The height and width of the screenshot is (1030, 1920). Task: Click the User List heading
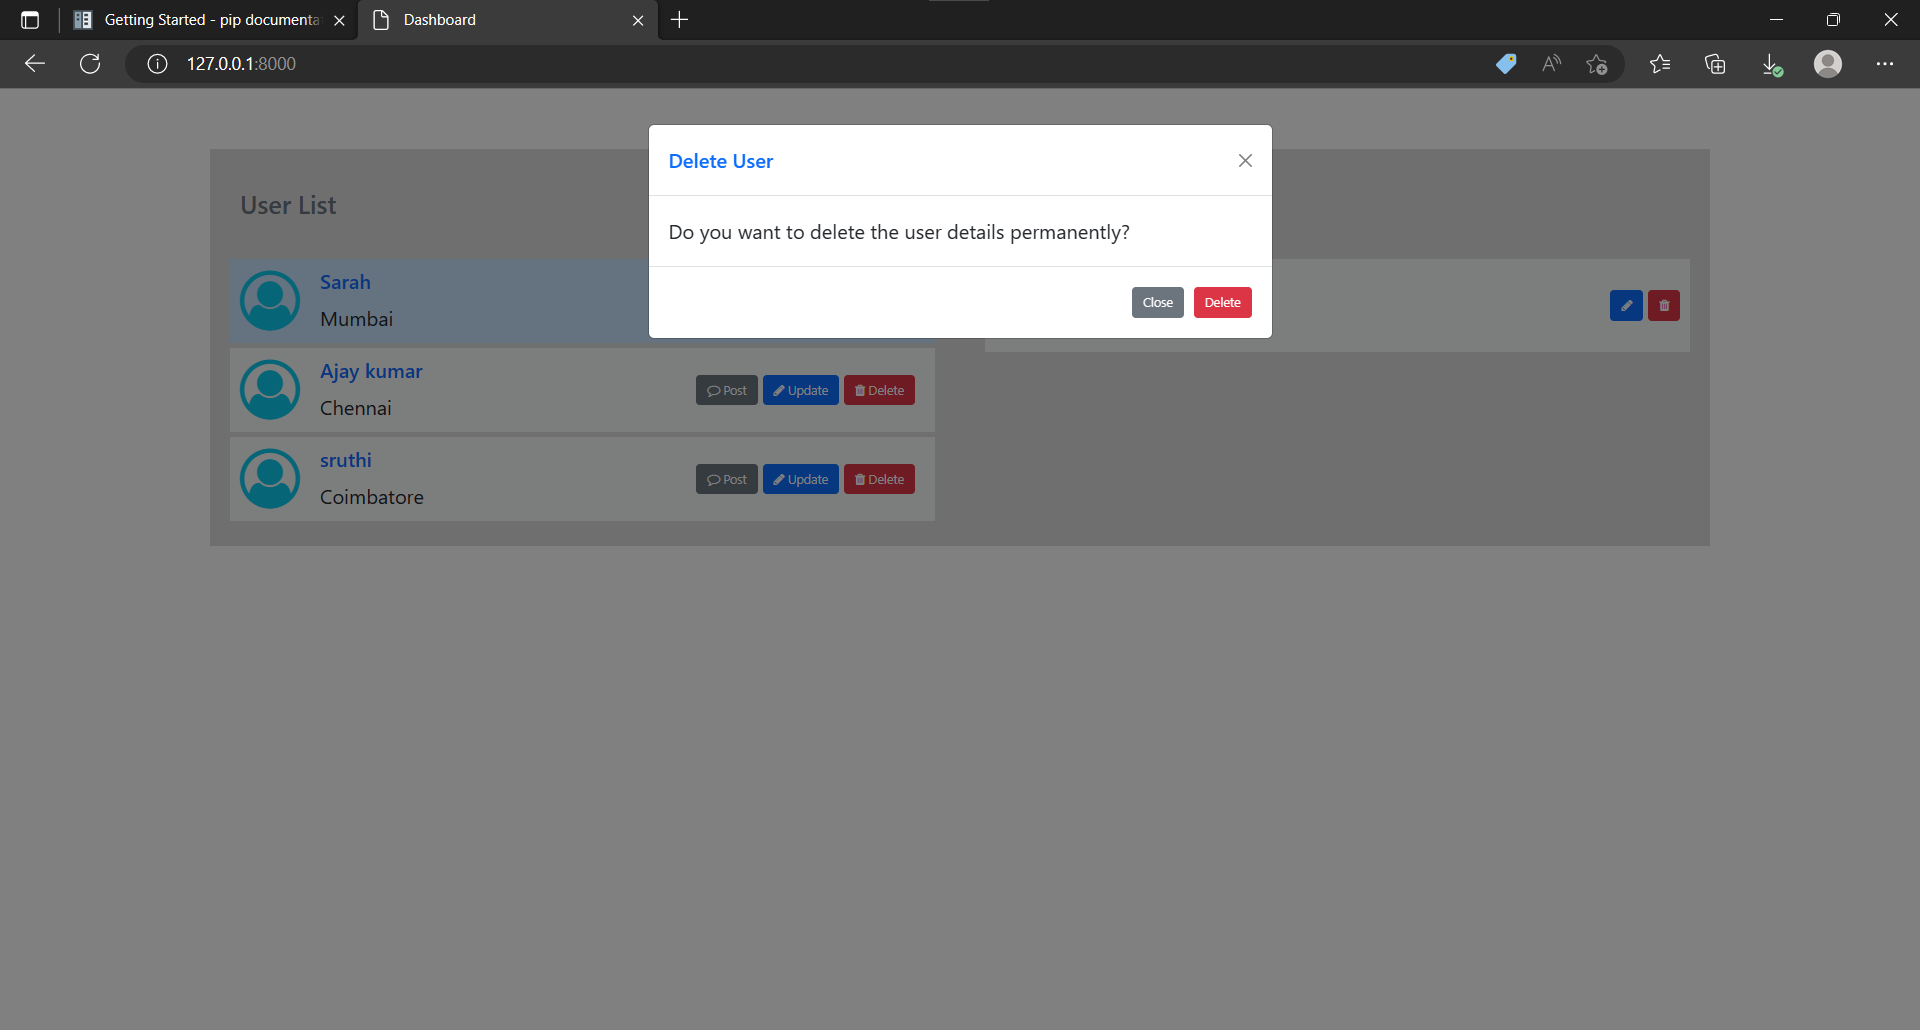[x=288, y=205]
